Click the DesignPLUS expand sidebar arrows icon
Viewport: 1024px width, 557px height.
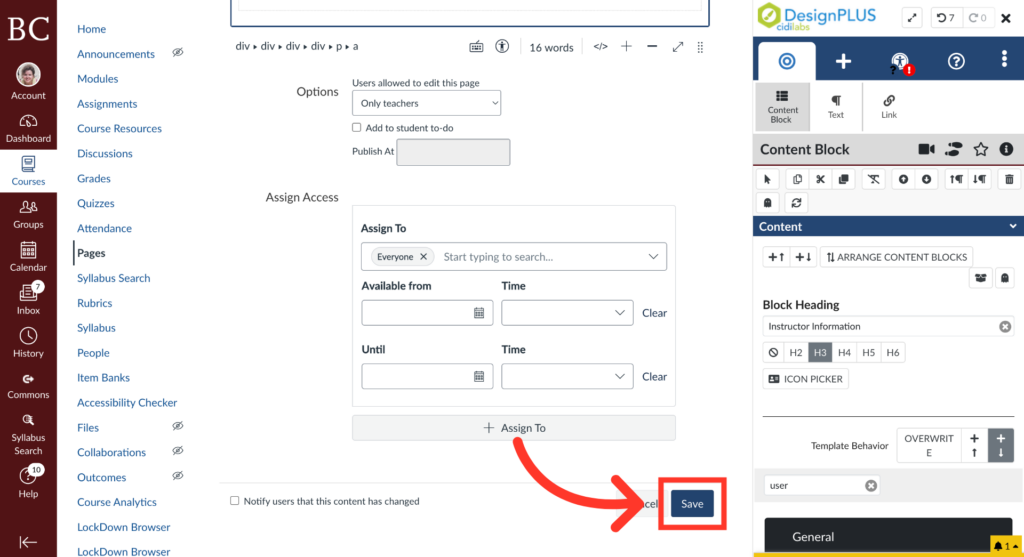[x=912, y=18]
